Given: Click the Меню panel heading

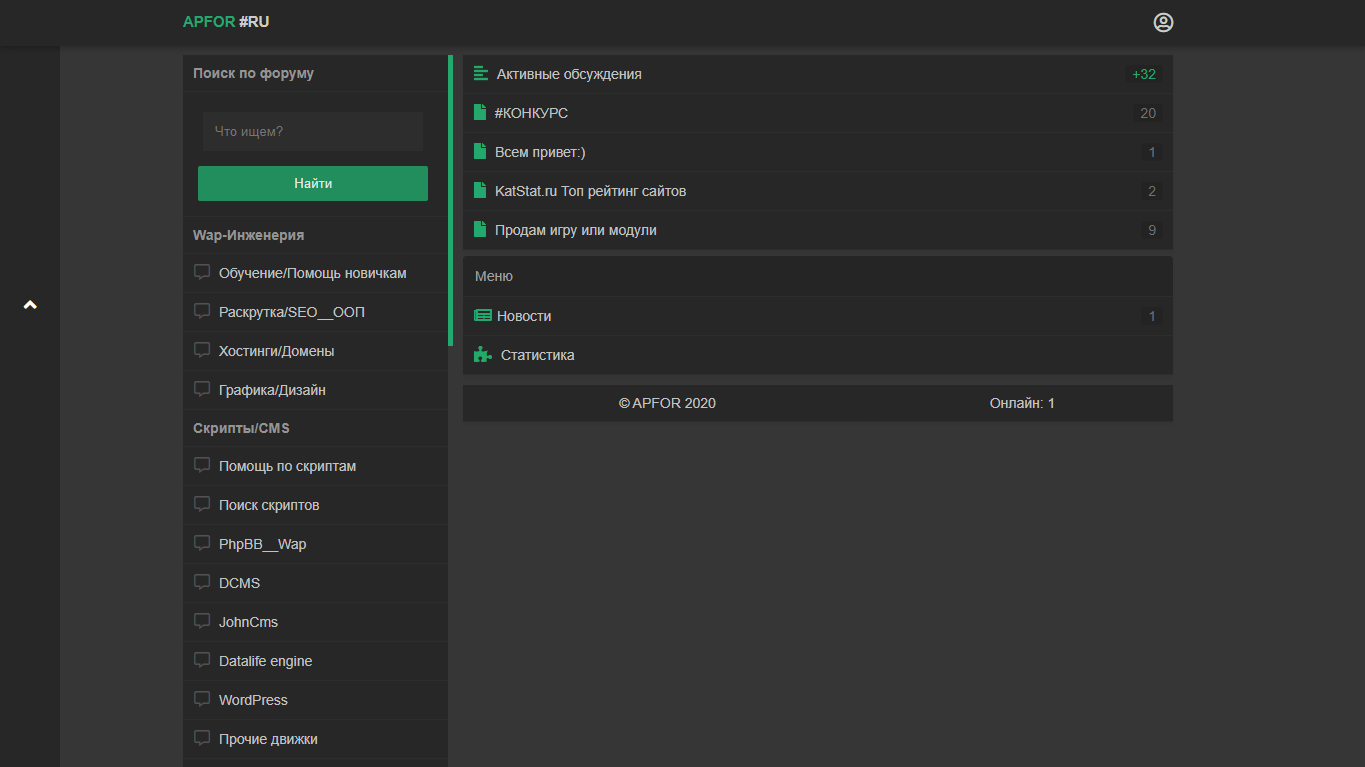Looking at the screenshot, I should coord(494,276).
